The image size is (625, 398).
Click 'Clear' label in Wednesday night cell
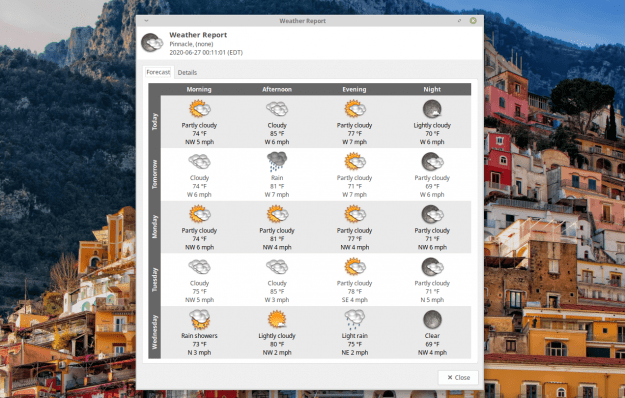pos(432,335)
